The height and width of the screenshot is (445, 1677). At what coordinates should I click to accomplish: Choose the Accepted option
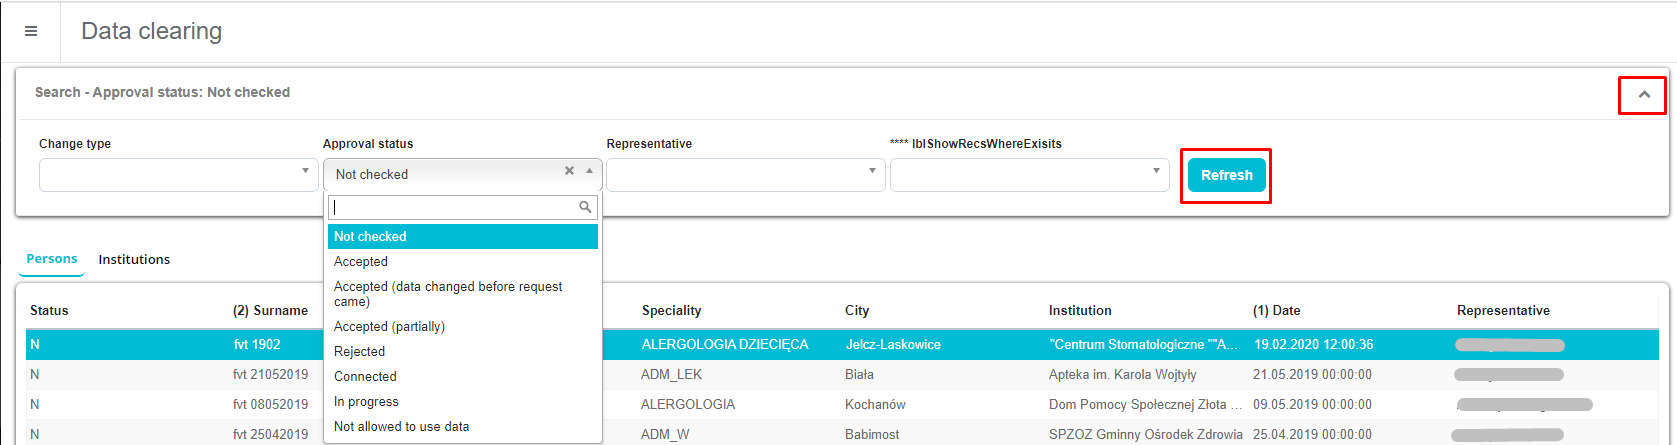tap(361, 261)
